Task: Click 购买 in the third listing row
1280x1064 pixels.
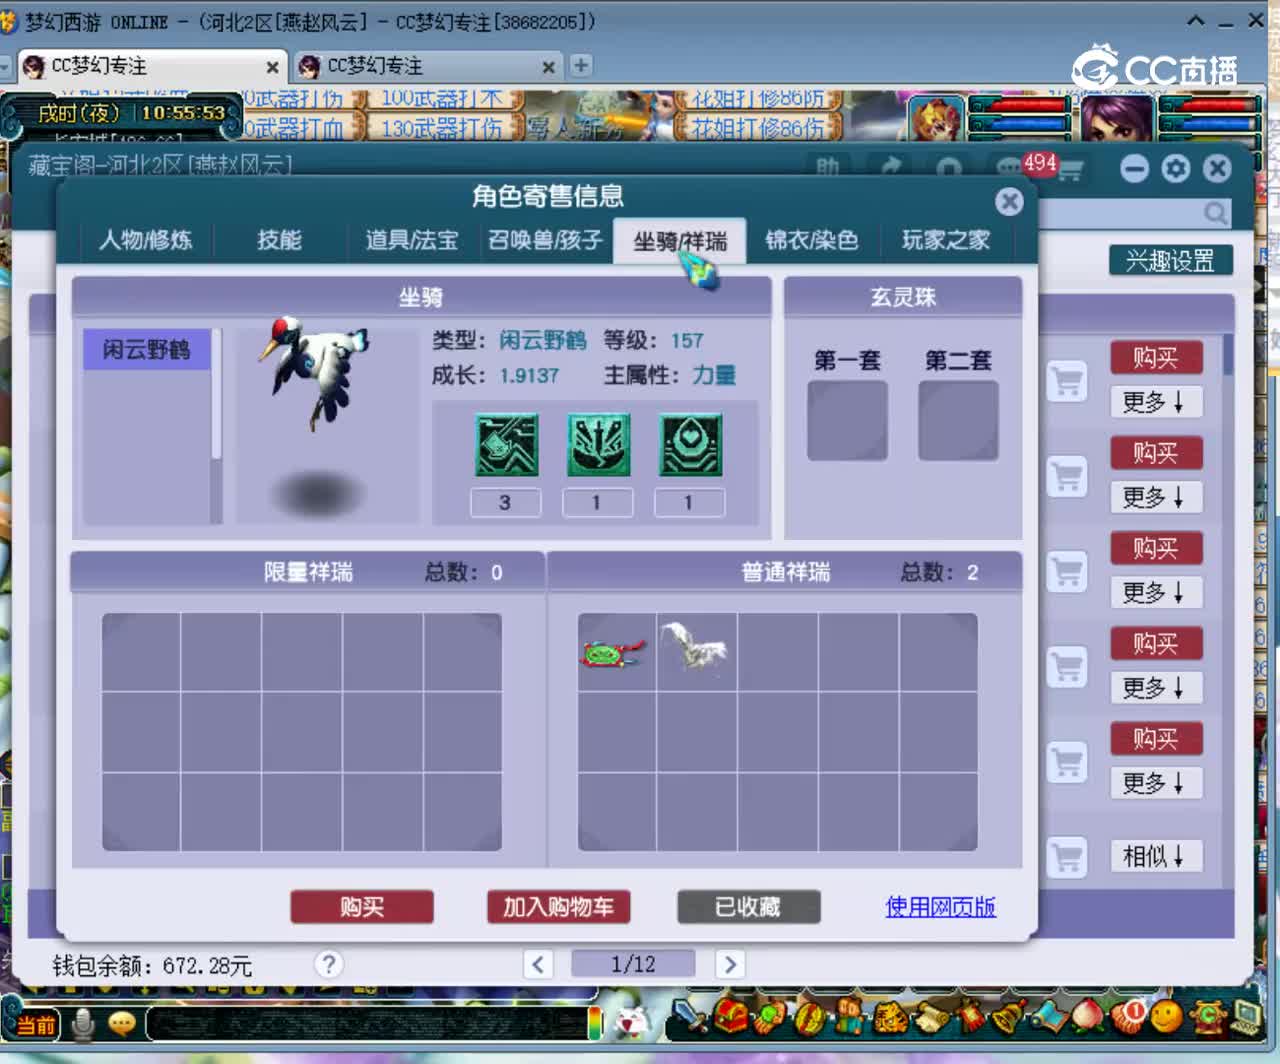Action: click(x=1155, y=548)
